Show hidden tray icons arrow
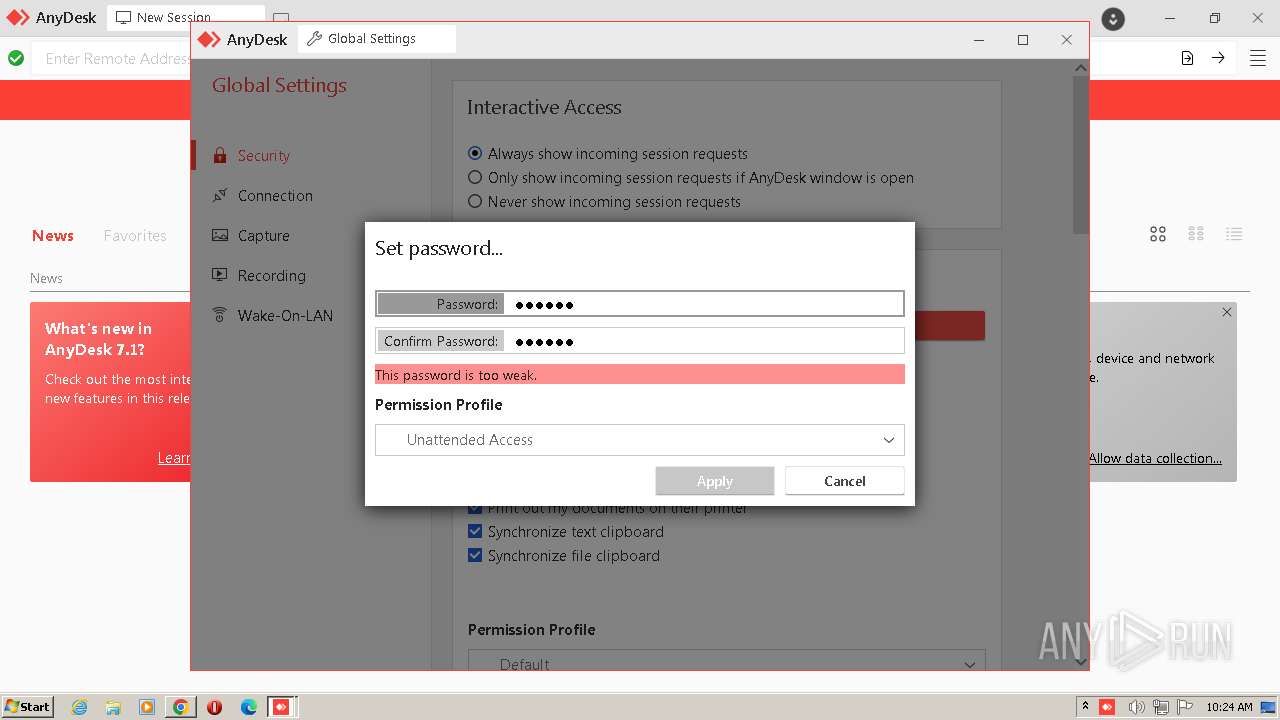Viewport: 1280px width, 720px height. click(1085, 707)
